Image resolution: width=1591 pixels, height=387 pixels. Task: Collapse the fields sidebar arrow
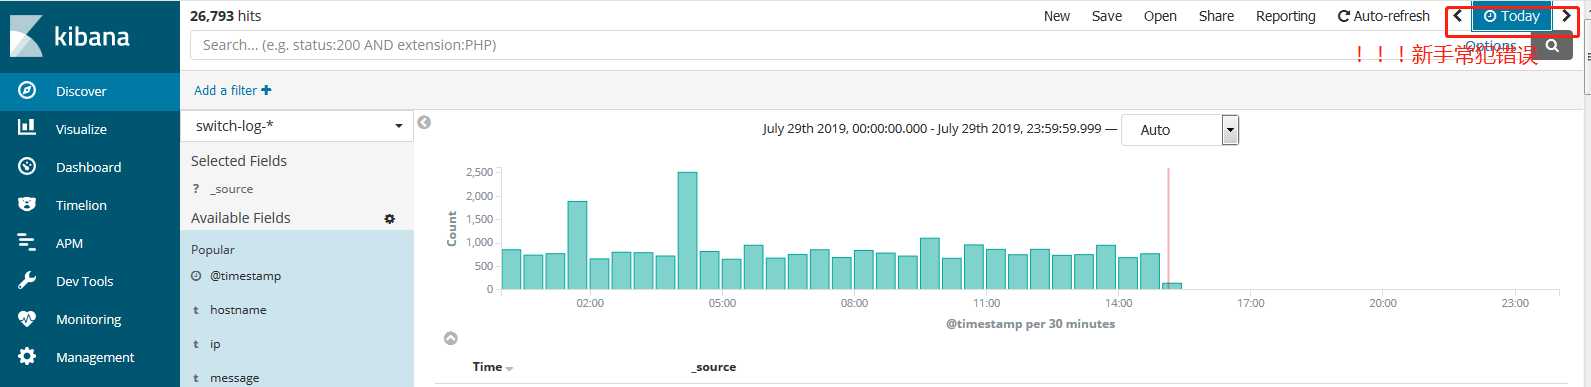[x=424, y=122]
